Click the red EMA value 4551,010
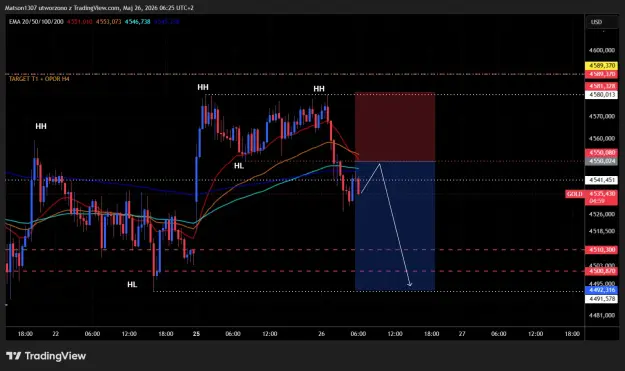The height and width of the screenshot is (371, 625). [79, 22]
